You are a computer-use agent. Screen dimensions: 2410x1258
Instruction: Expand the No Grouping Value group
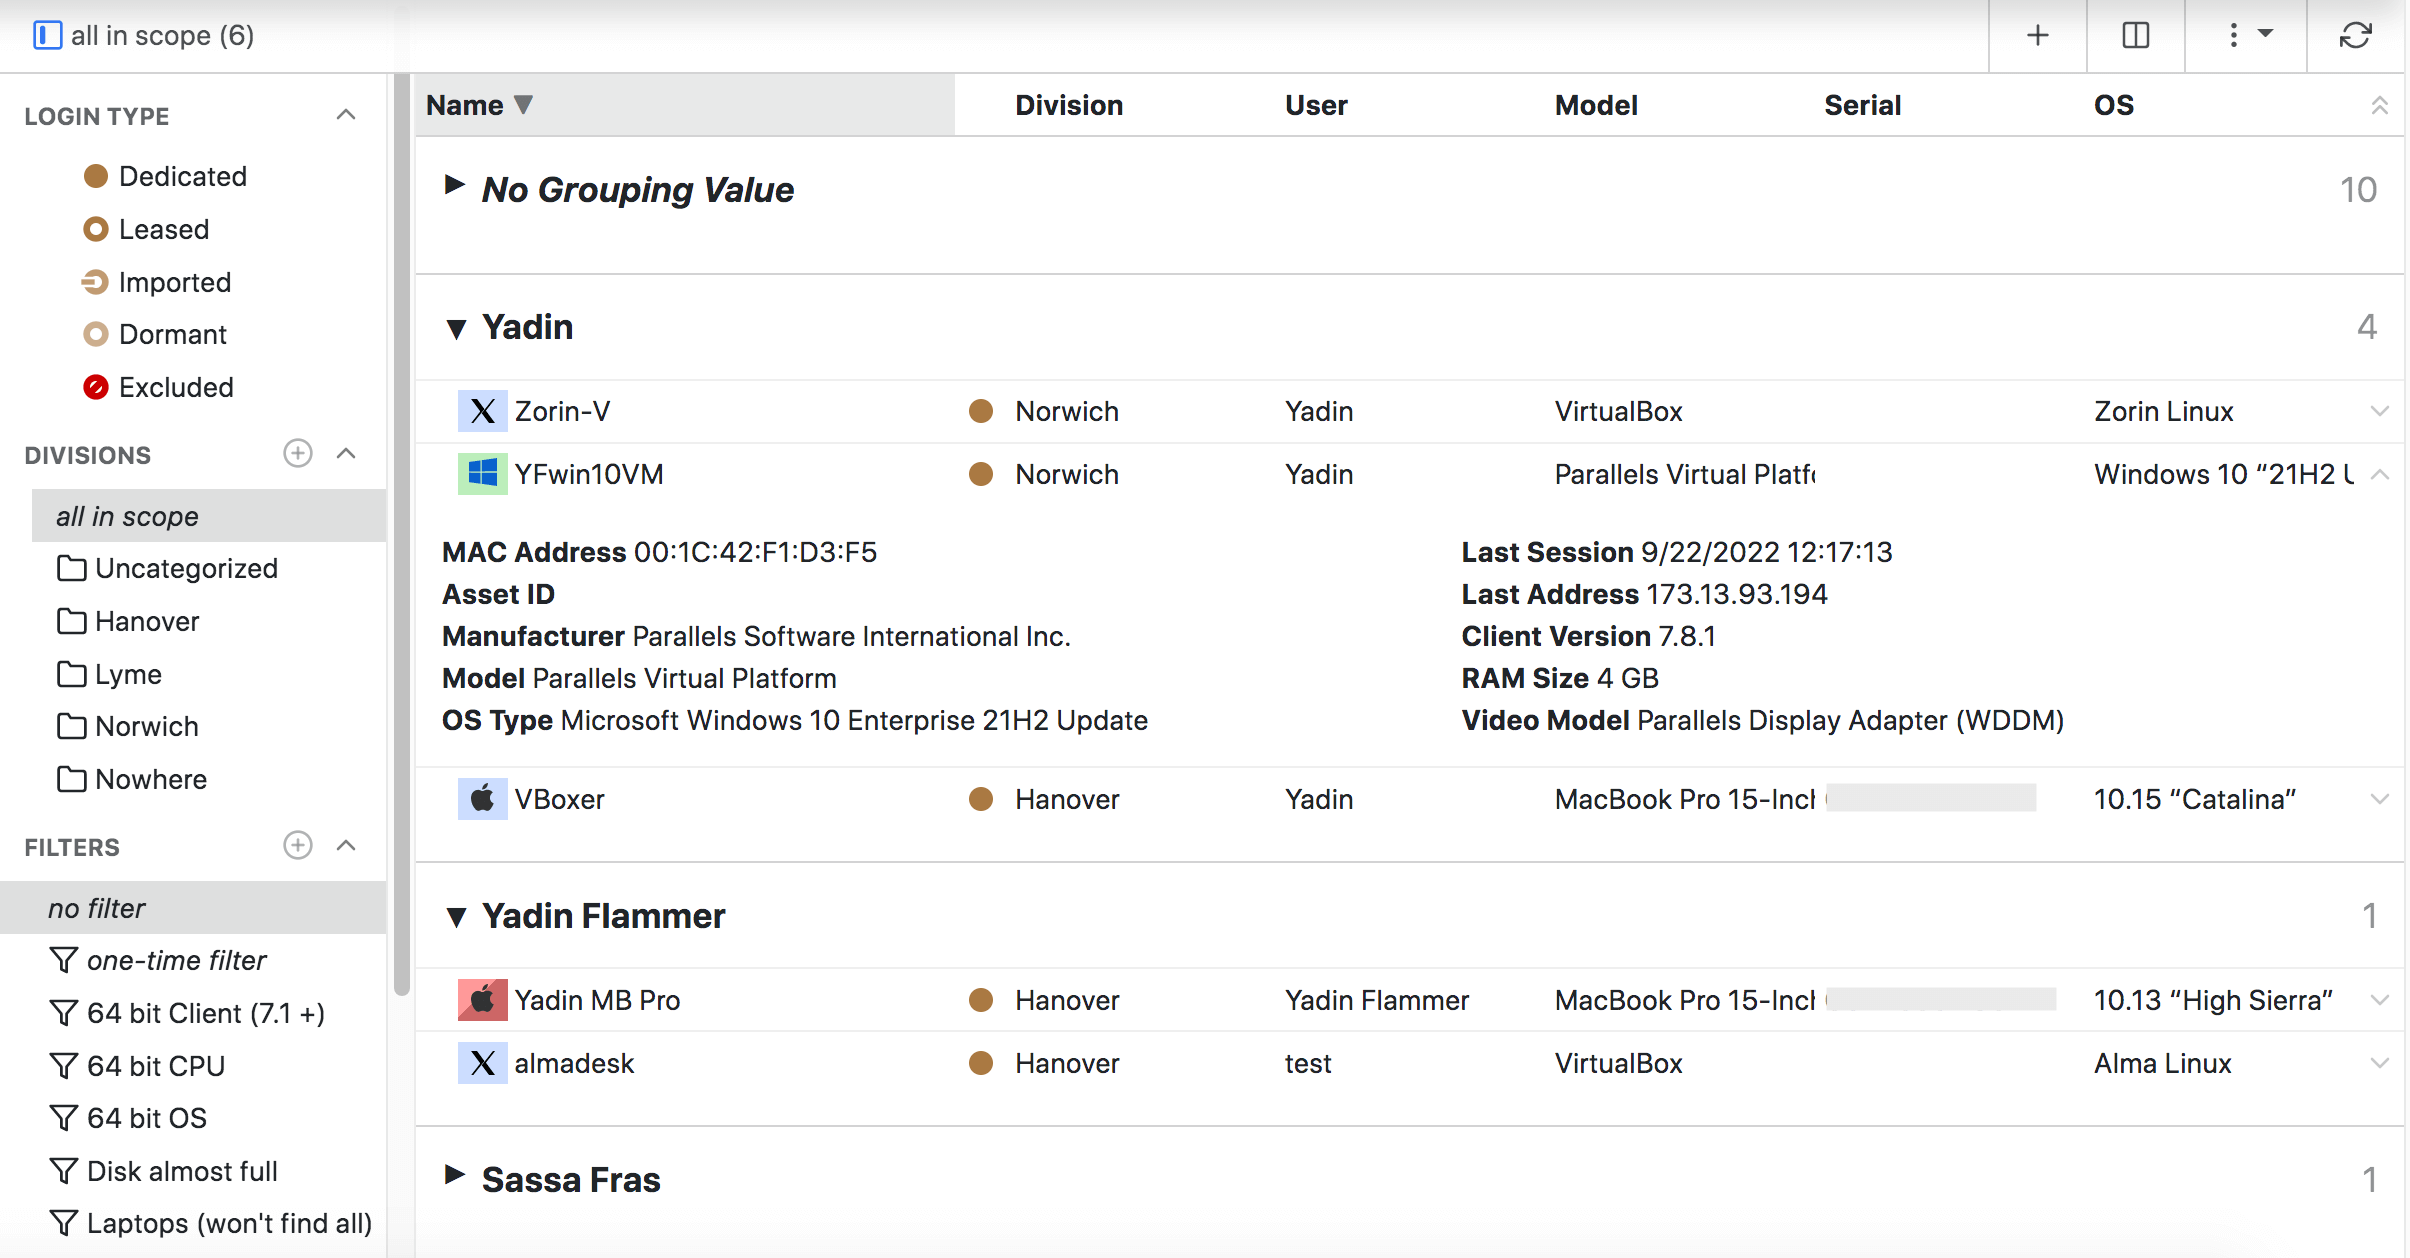455,185
